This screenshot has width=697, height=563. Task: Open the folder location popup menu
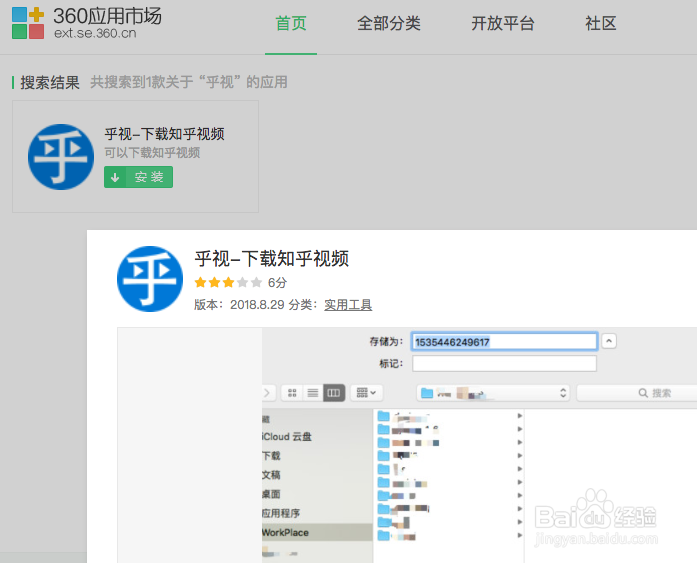(x=494, y=393)
